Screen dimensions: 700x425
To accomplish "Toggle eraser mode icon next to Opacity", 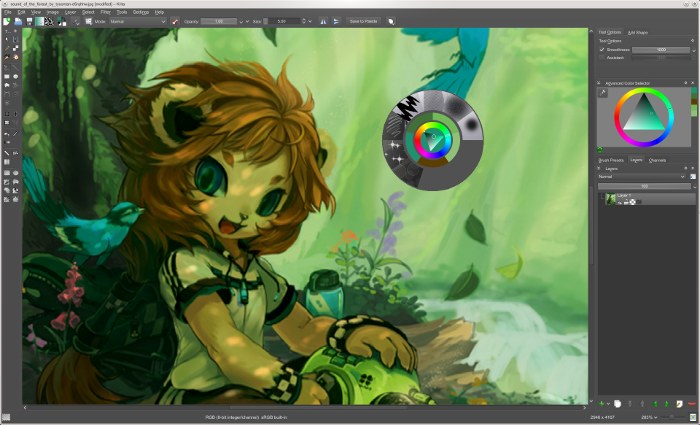I will click(x=175, y=20).
